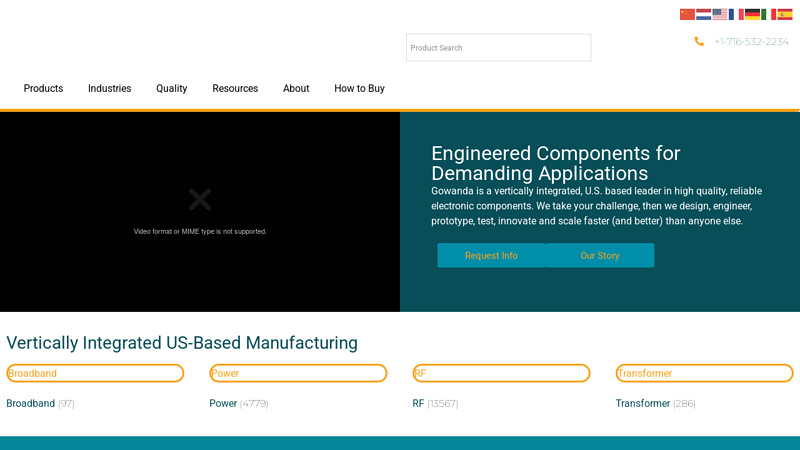This screenshot has height=450, width=800.
Task: Open the Industries menu
Action: pyautogui.click(x=109, y=89)
